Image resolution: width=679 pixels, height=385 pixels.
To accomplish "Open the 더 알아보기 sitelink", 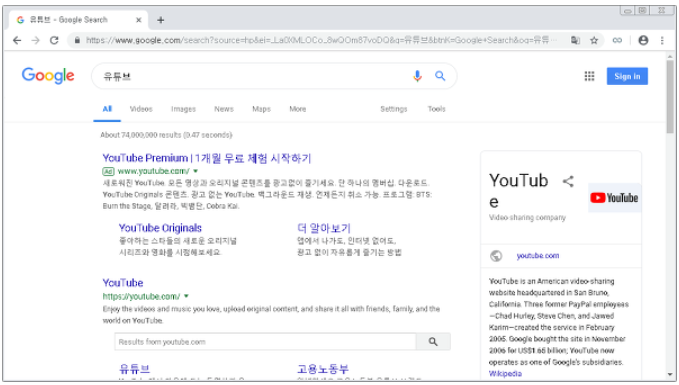I will tap(323, 228).
